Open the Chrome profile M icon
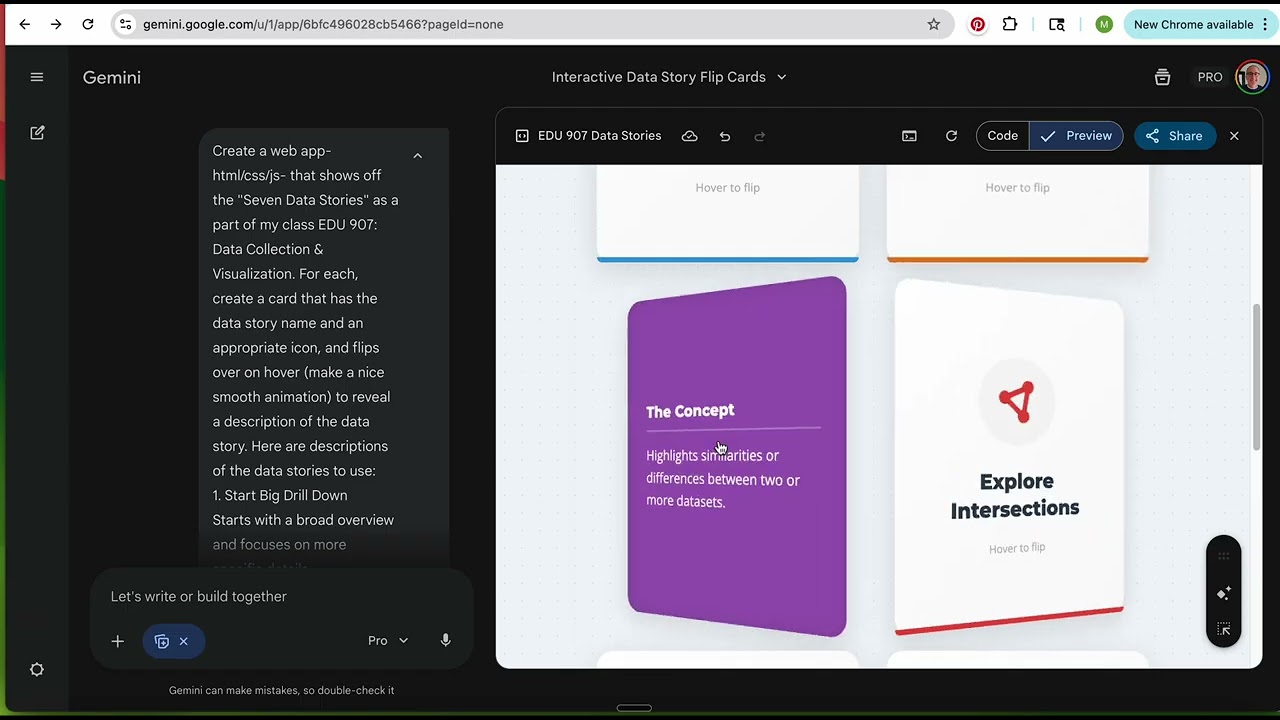The width and height of the screenshot is (1280, 720). pos(1104,24)
